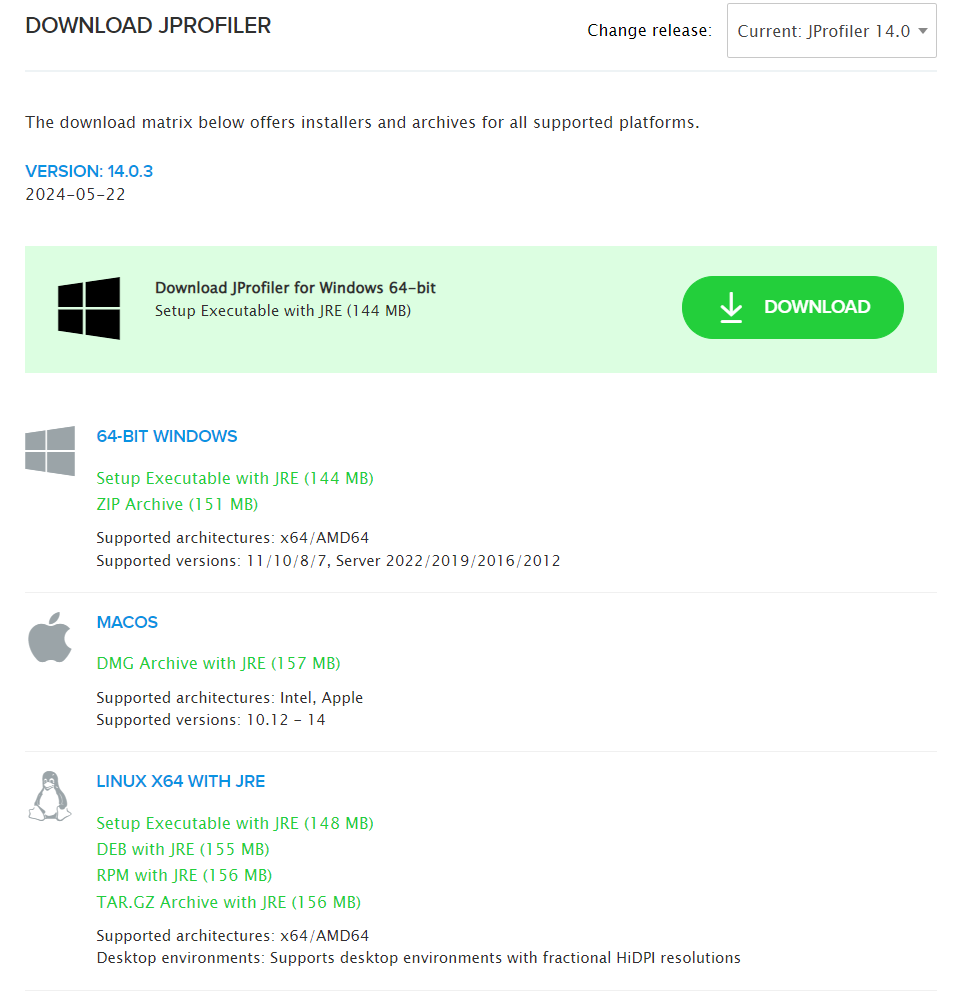
Task: Select the LINUX X64 WITH JRE heading
Action: pyautogui.click(x=180, y=781)
